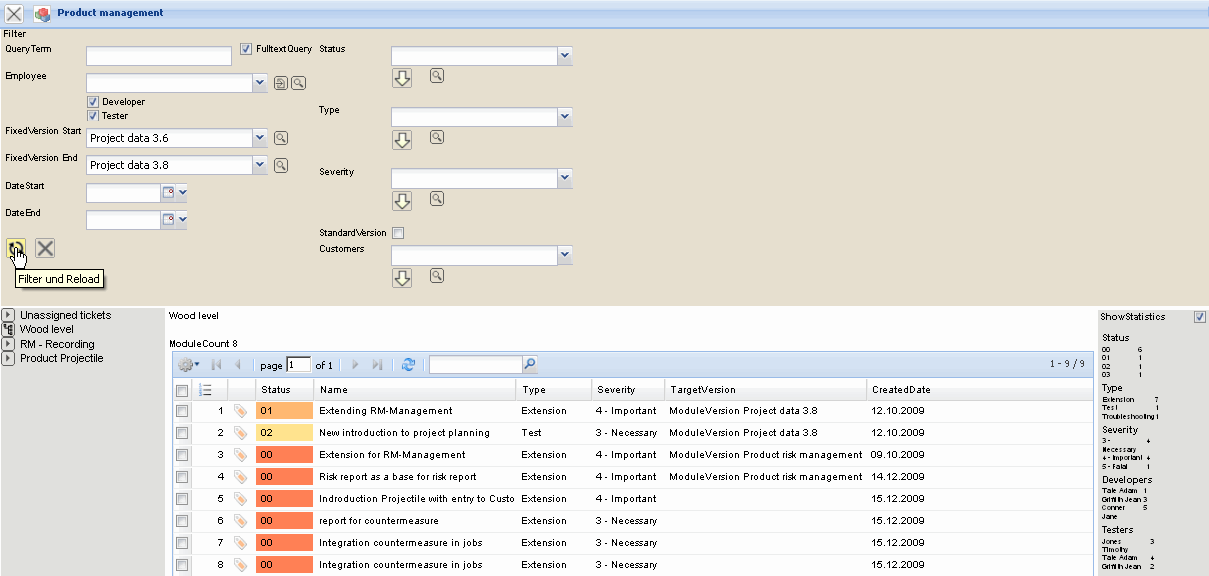The image size is (1209, 576).
Task: Select RM - Recording in the tree
Action: 57,344
